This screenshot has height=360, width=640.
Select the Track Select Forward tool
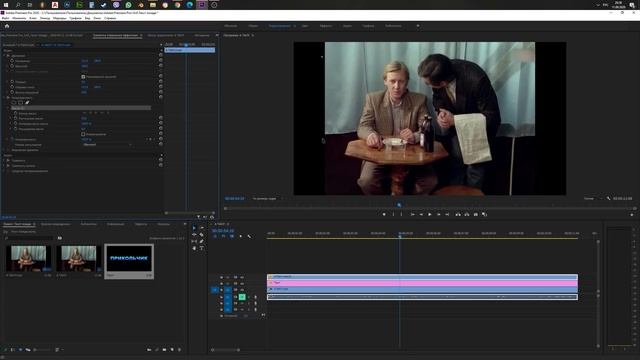pyautogui.click(x=202, y=228)
